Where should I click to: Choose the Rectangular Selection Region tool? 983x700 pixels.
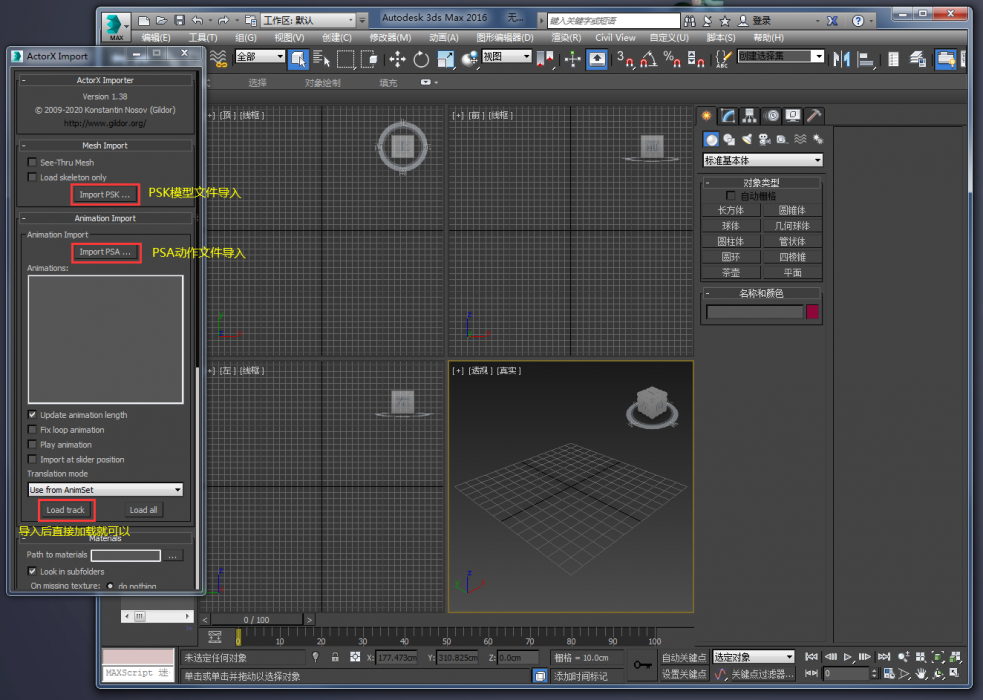345,60
